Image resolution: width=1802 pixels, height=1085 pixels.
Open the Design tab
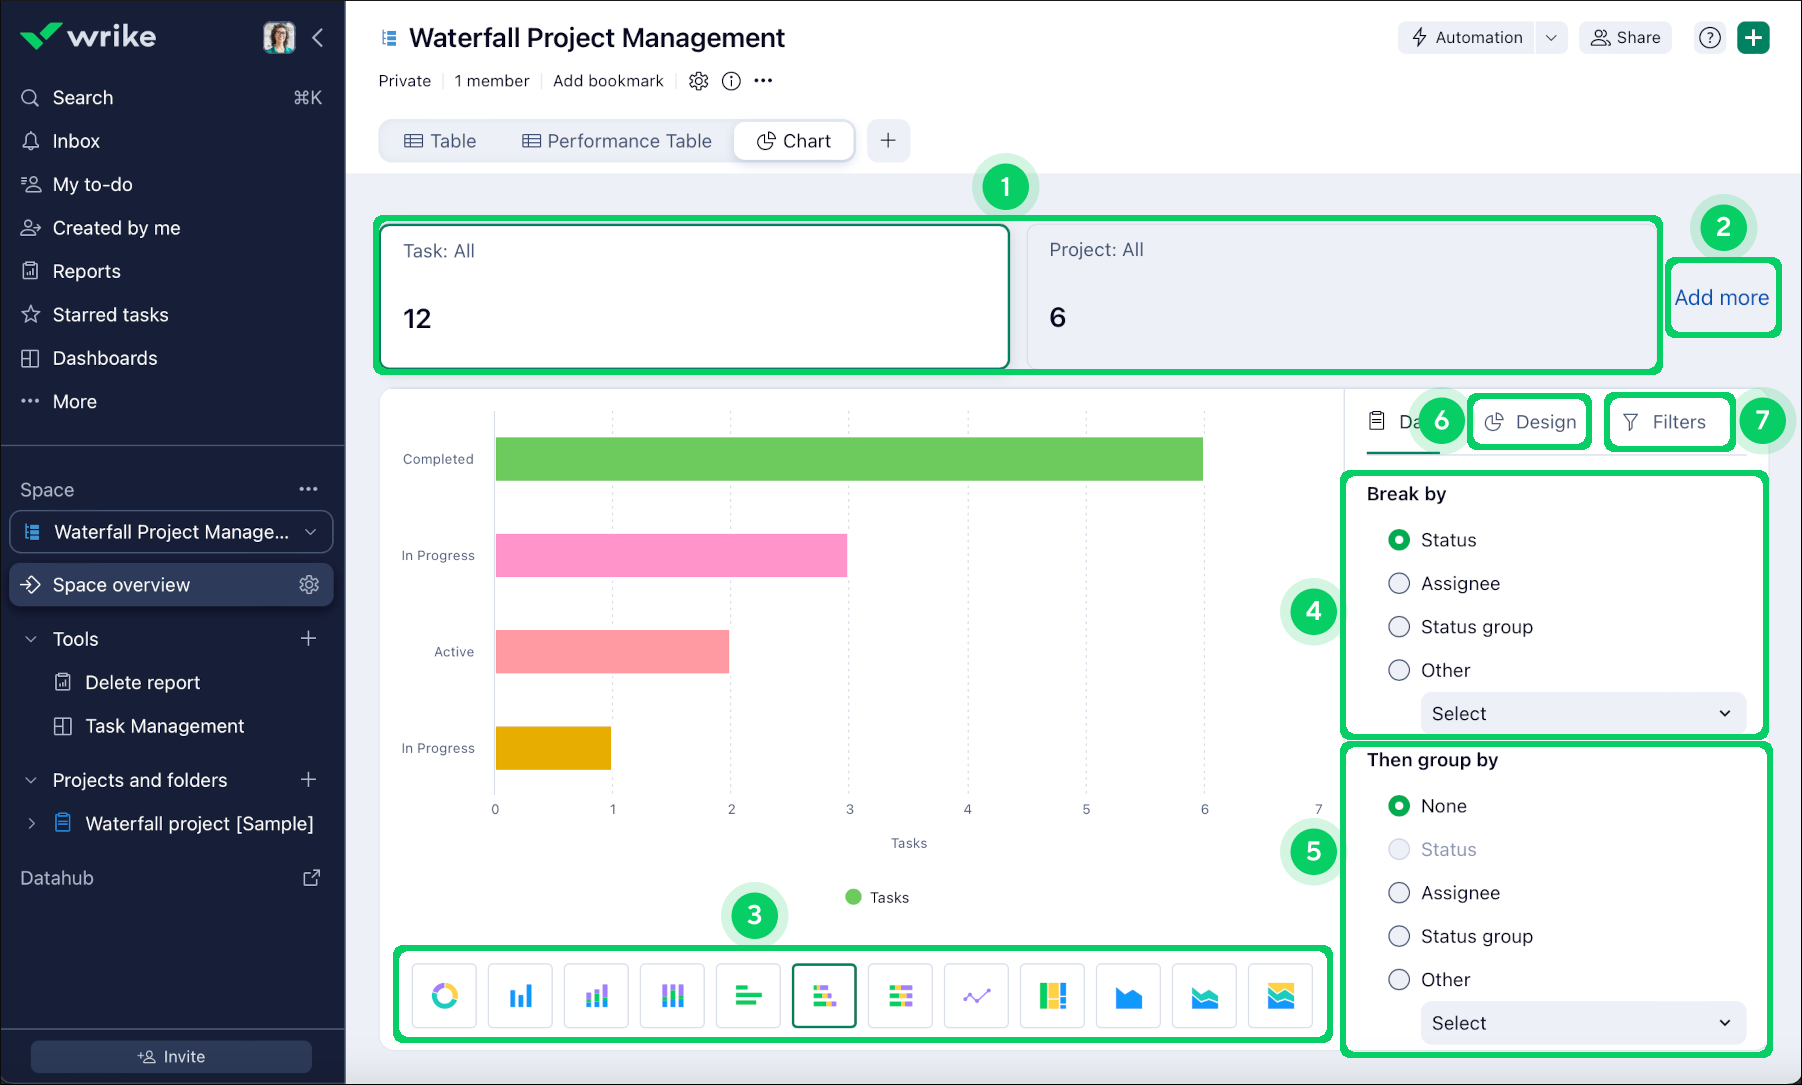click(1530, 422)
